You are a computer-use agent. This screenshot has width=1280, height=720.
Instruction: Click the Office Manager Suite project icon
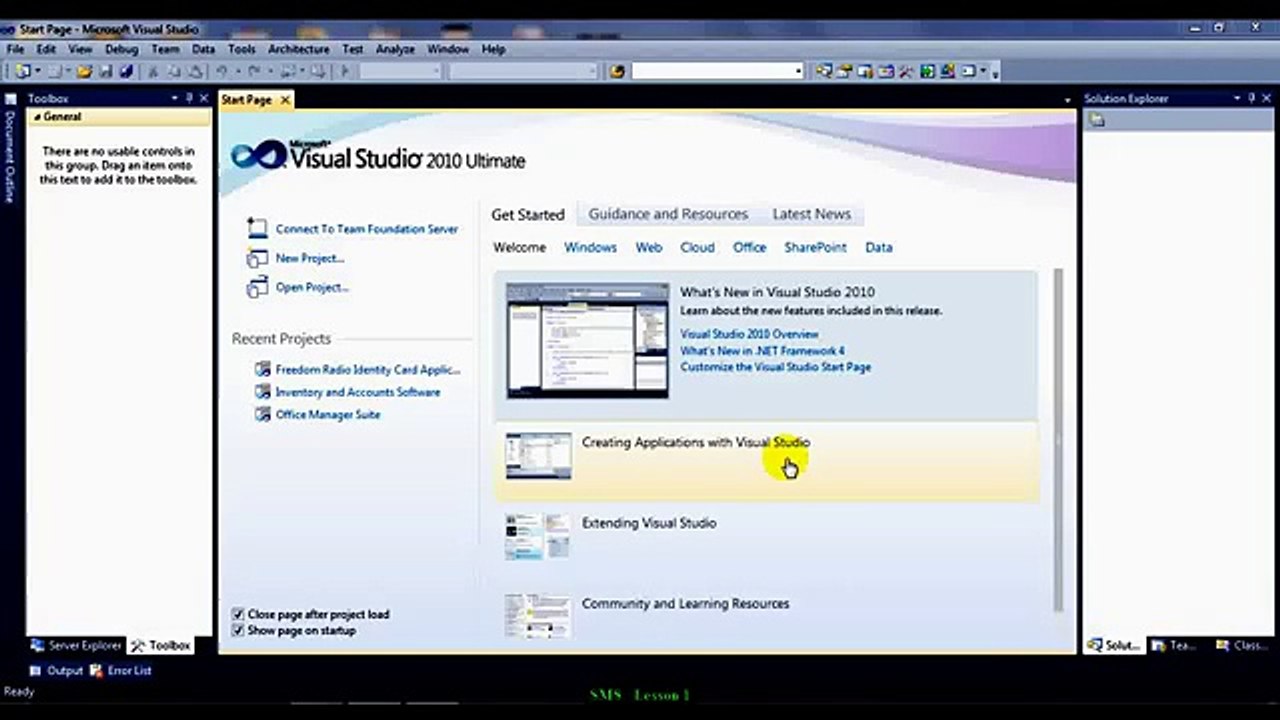pyautogui.click(x=263, y=414)
